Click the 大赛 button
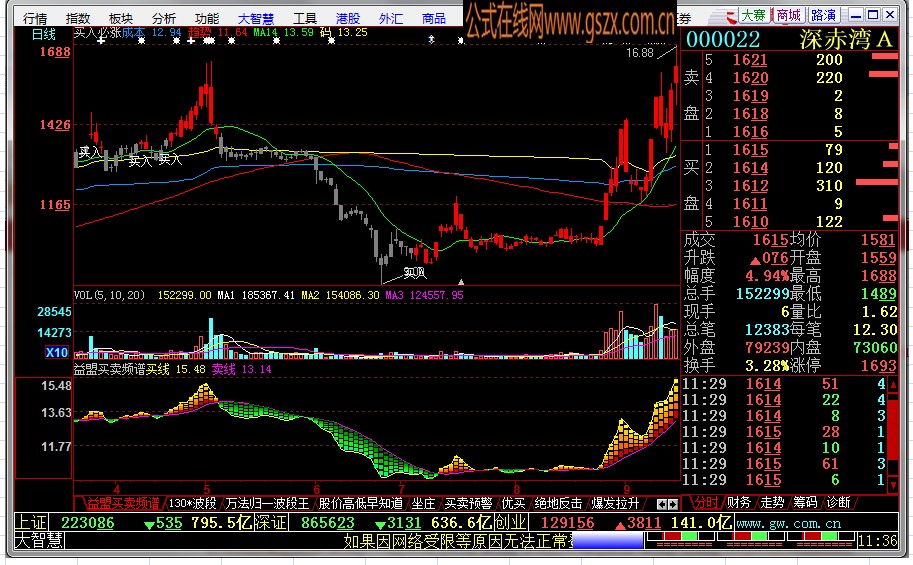This screenshot has width=913, height=565. click(x=753, y=15)
